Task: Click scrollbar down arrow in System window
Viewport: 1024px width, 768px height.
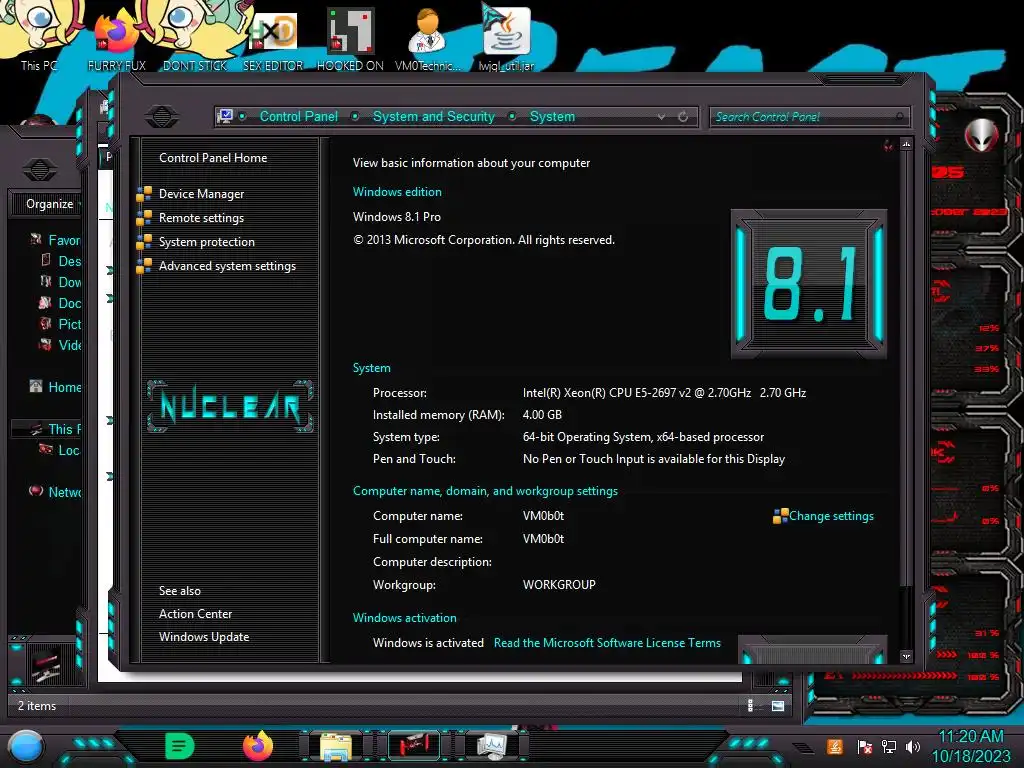Action: coord(906,656)
